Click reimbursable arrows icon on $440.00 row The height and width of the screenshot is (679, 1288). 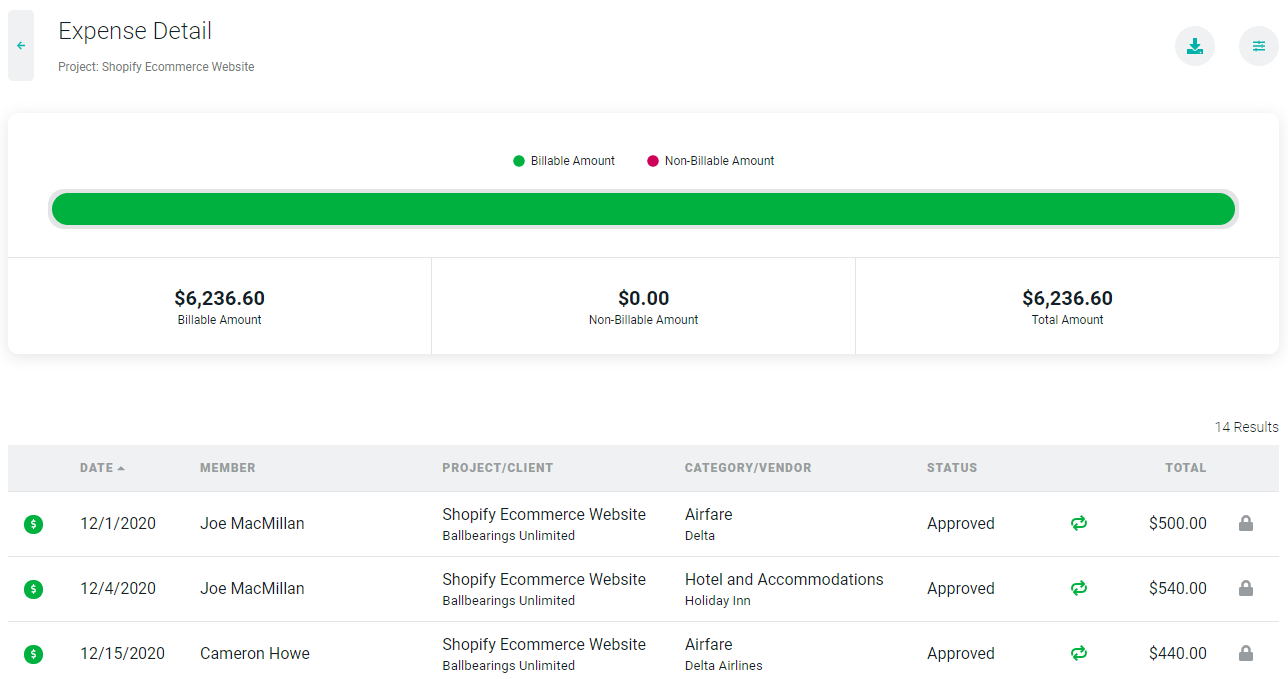pos(1079,653)
